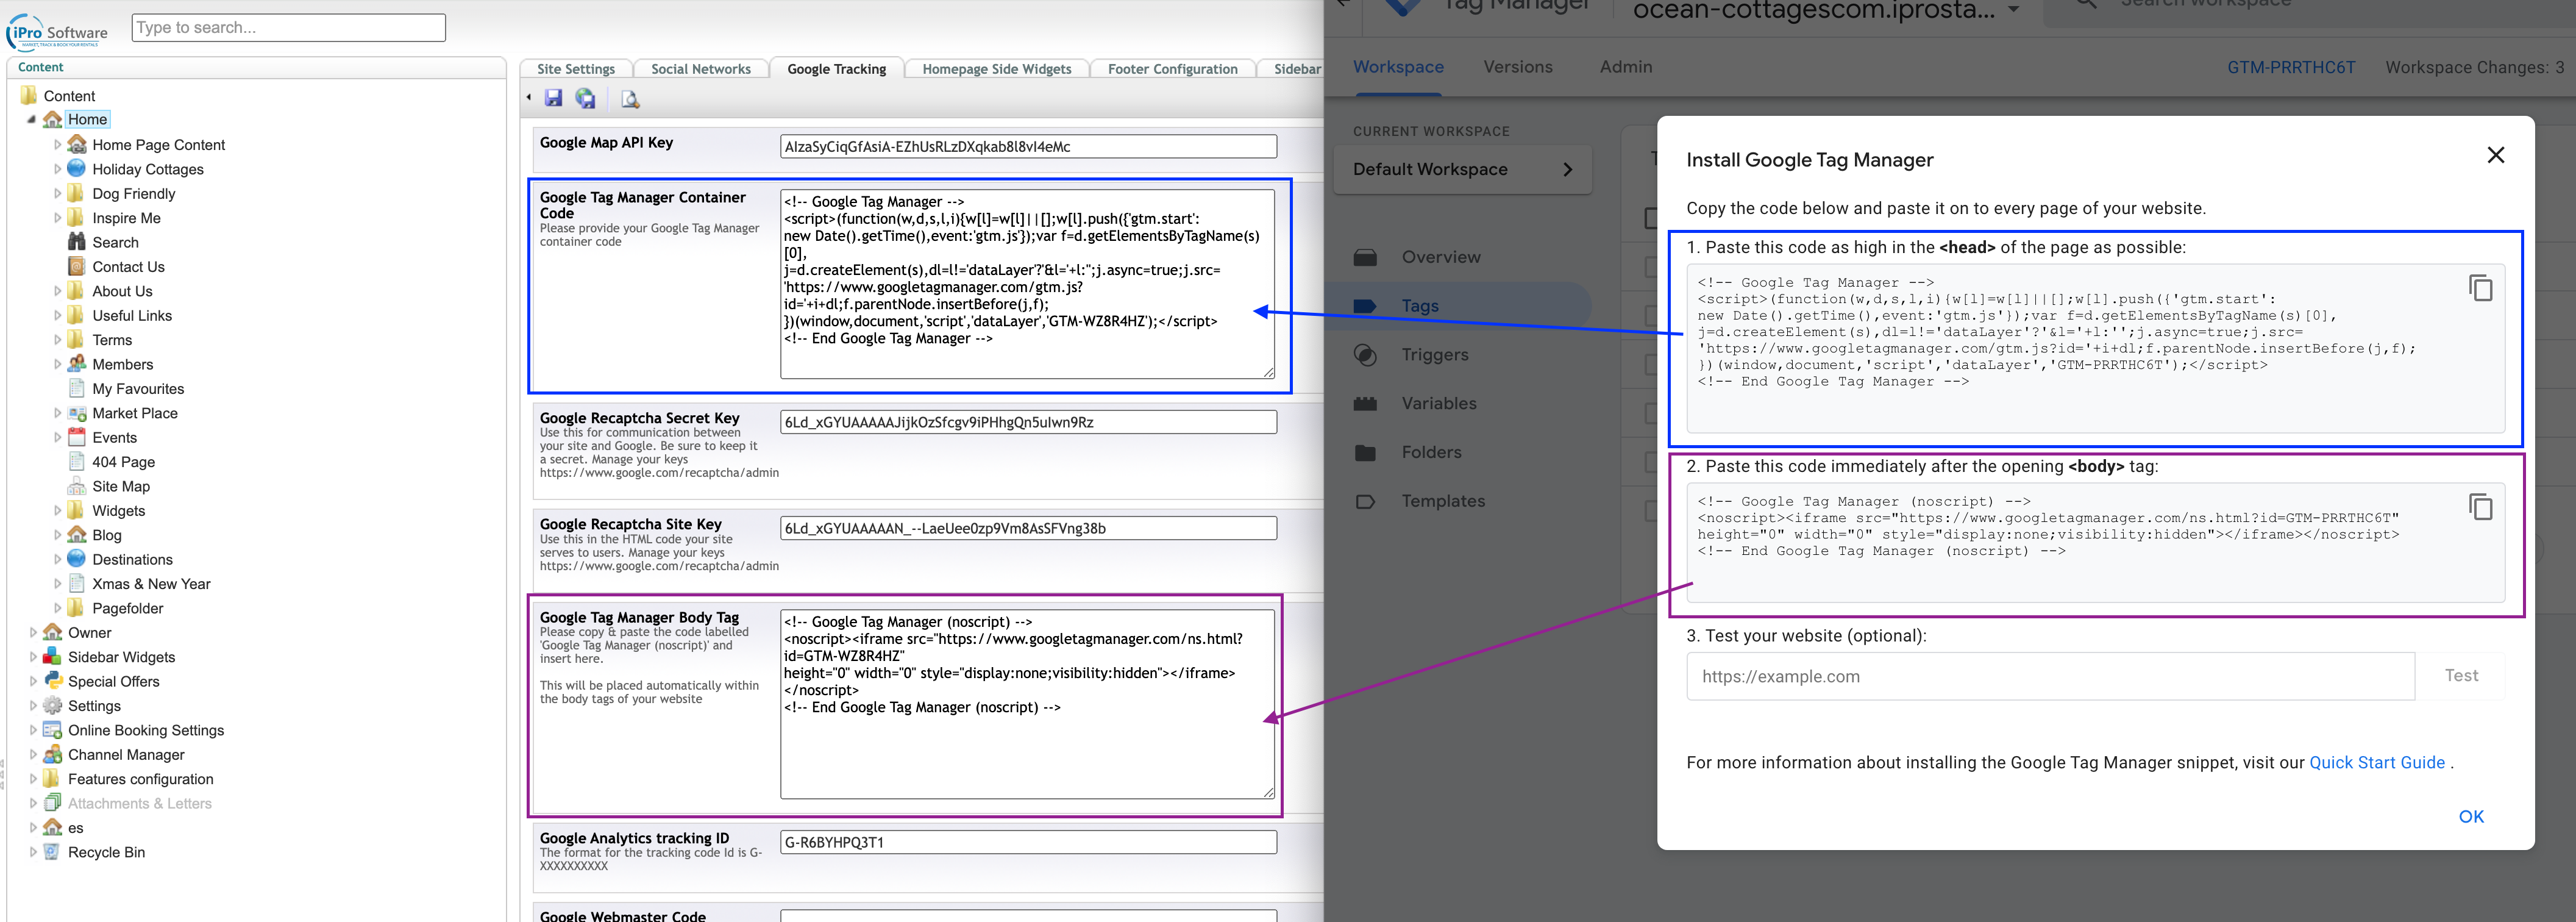
Task: Expand the Holiday Cottages tree node
Action: (57, 169)
